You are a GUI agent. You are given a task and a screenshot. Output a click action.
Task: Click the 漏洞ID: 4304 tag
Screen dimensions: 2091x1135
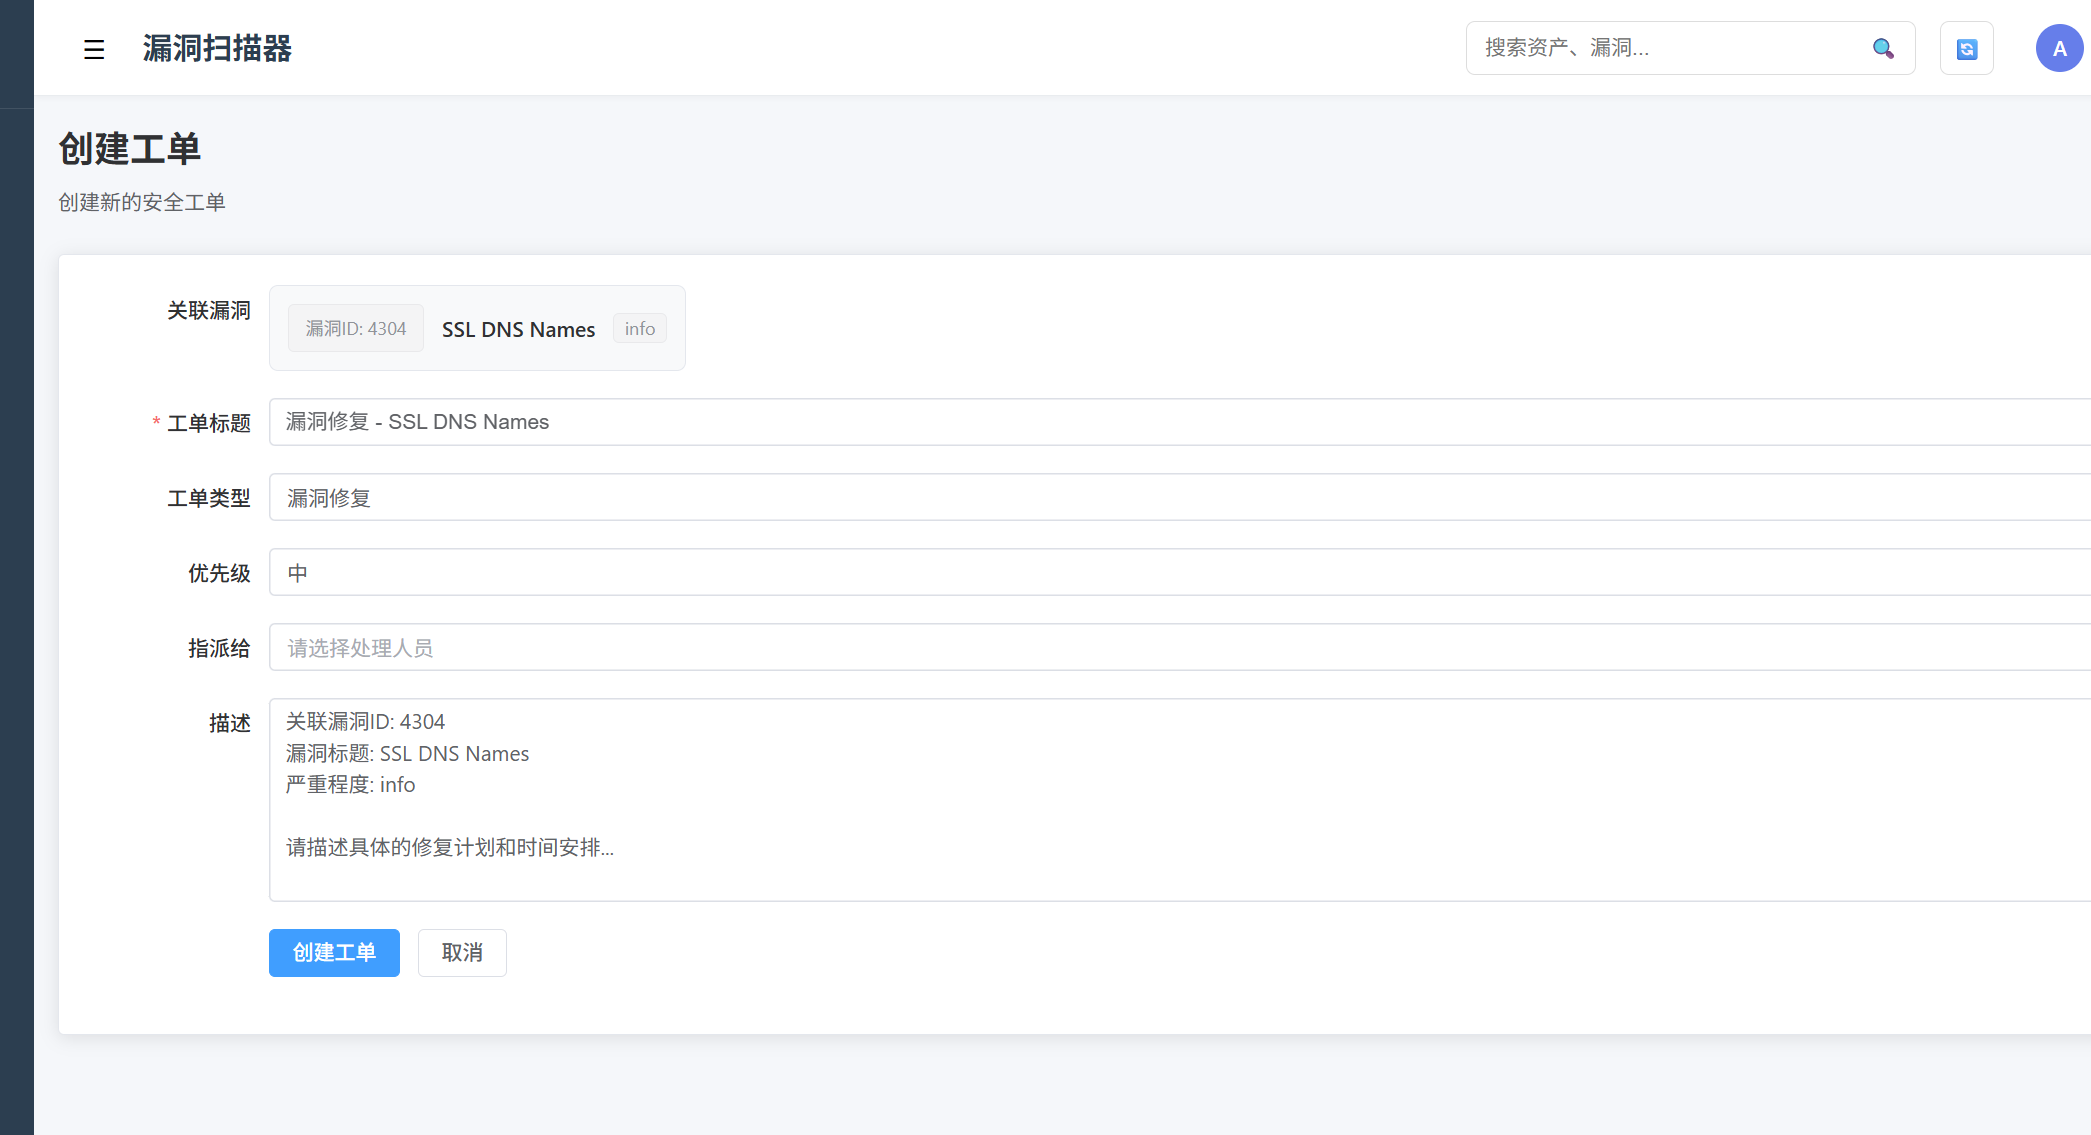pos(356,329)
